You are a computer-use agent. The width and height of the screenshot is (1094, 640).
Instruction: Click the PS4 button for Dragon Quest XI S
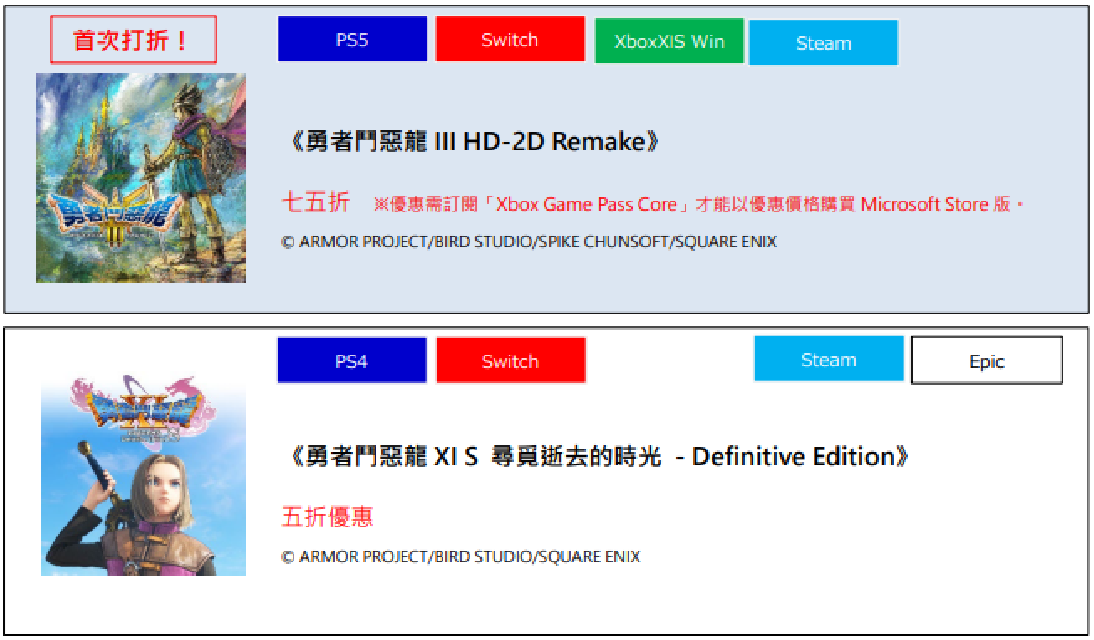[x=352, y=360]
